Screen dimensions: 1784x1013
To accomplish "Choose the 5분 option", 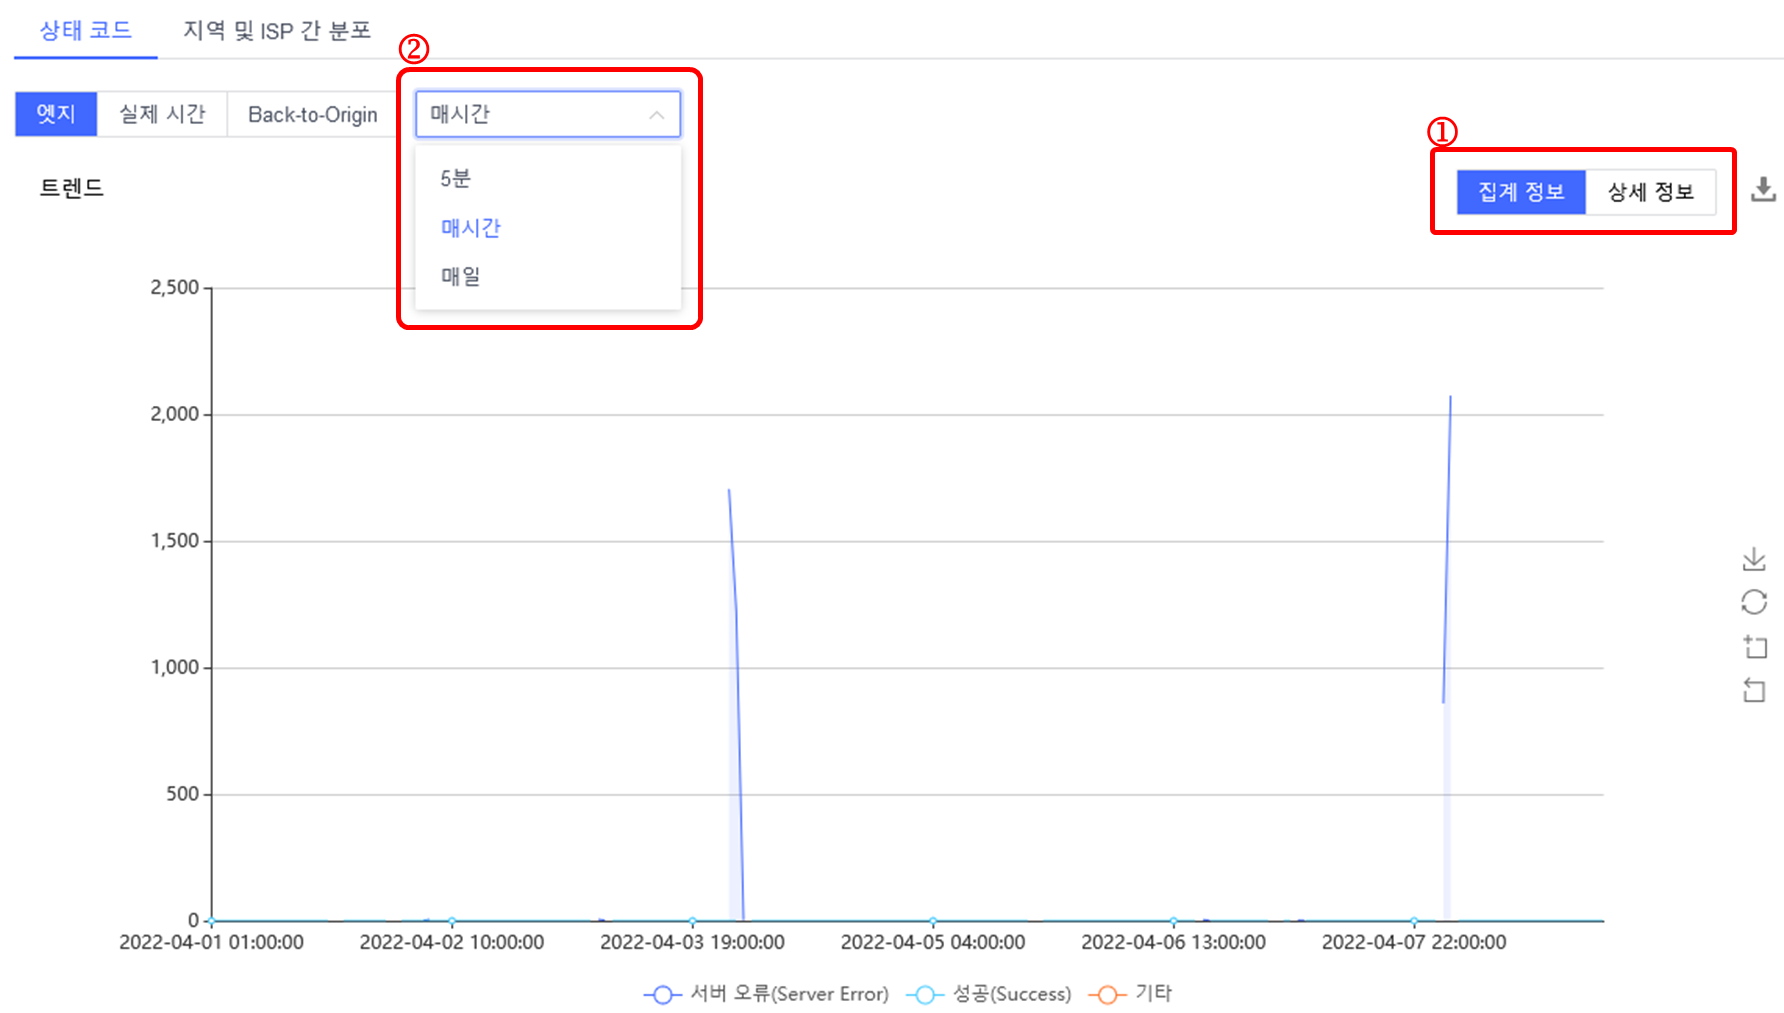I will coord(548,179).
